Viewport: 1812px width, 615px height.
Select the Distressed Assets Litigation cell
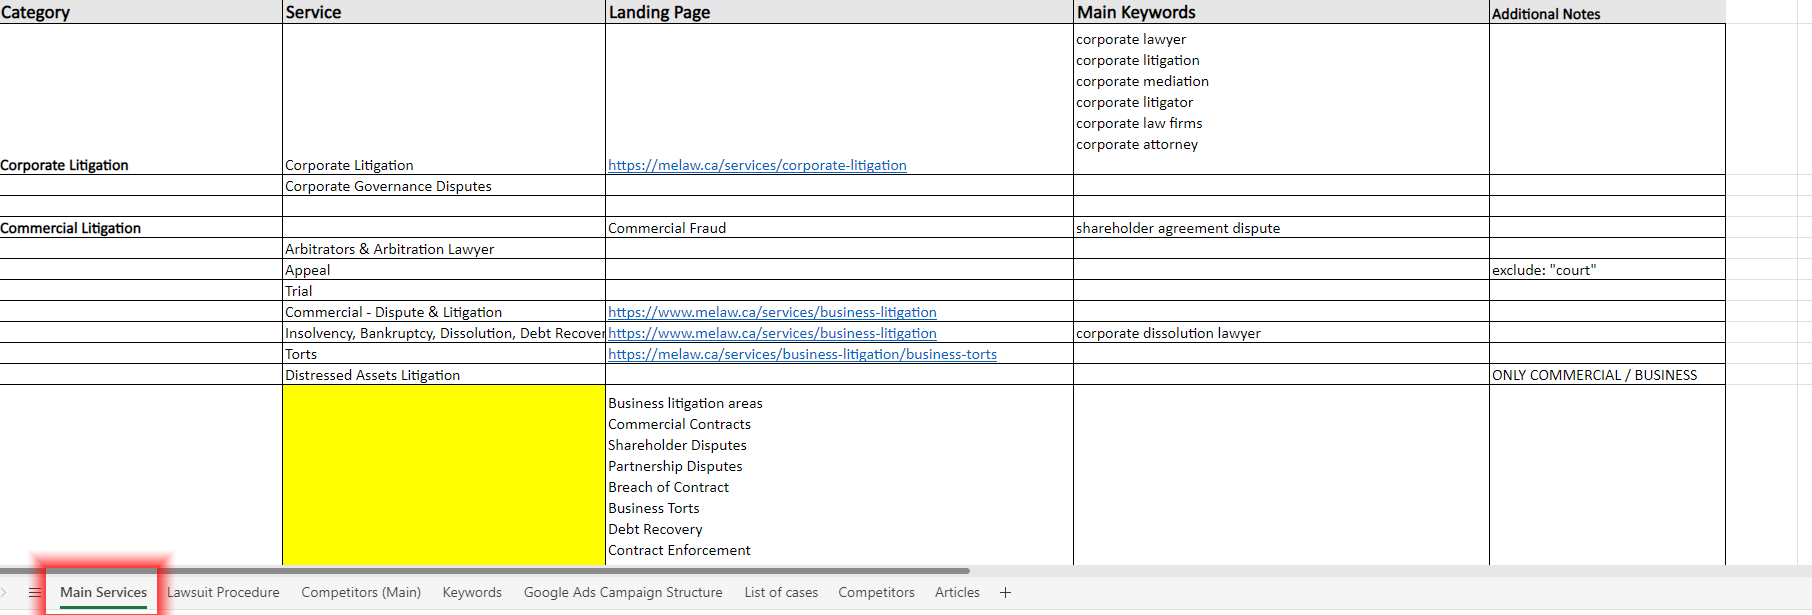point(444,375)
